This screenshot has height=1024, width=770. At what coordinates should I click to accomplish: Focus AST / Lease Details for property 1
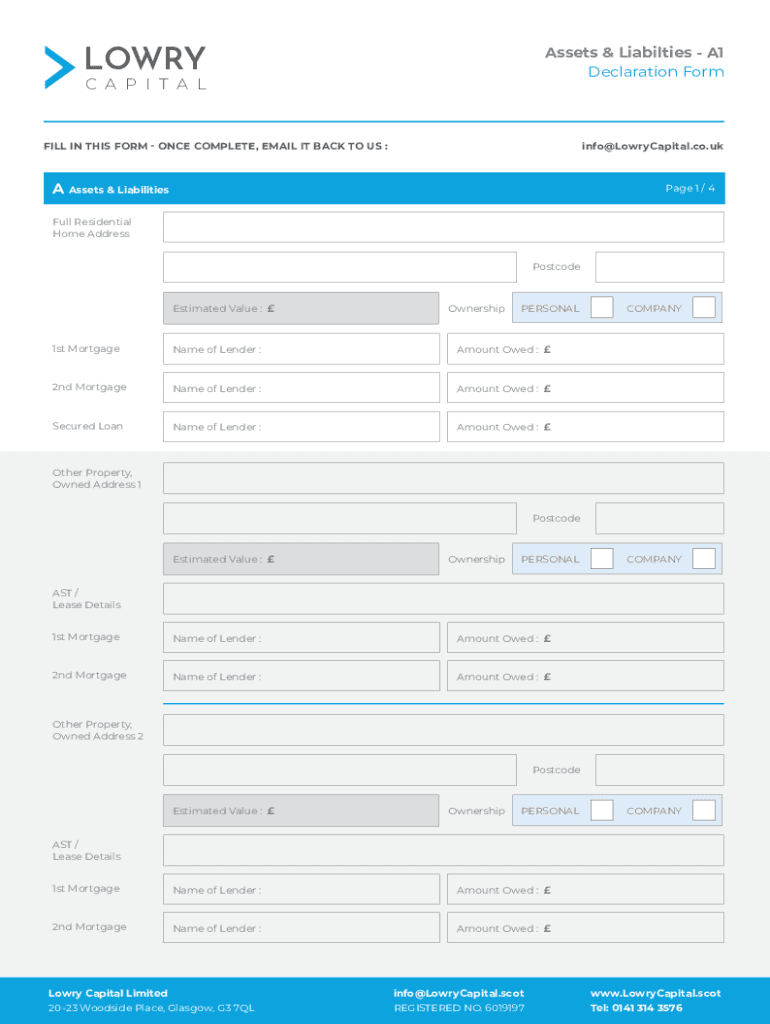[x=443, y=599]
